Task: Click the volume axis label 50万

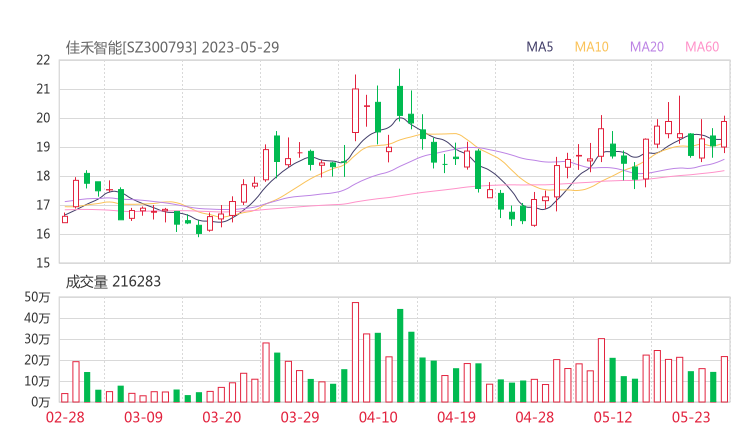Action: 37,297
